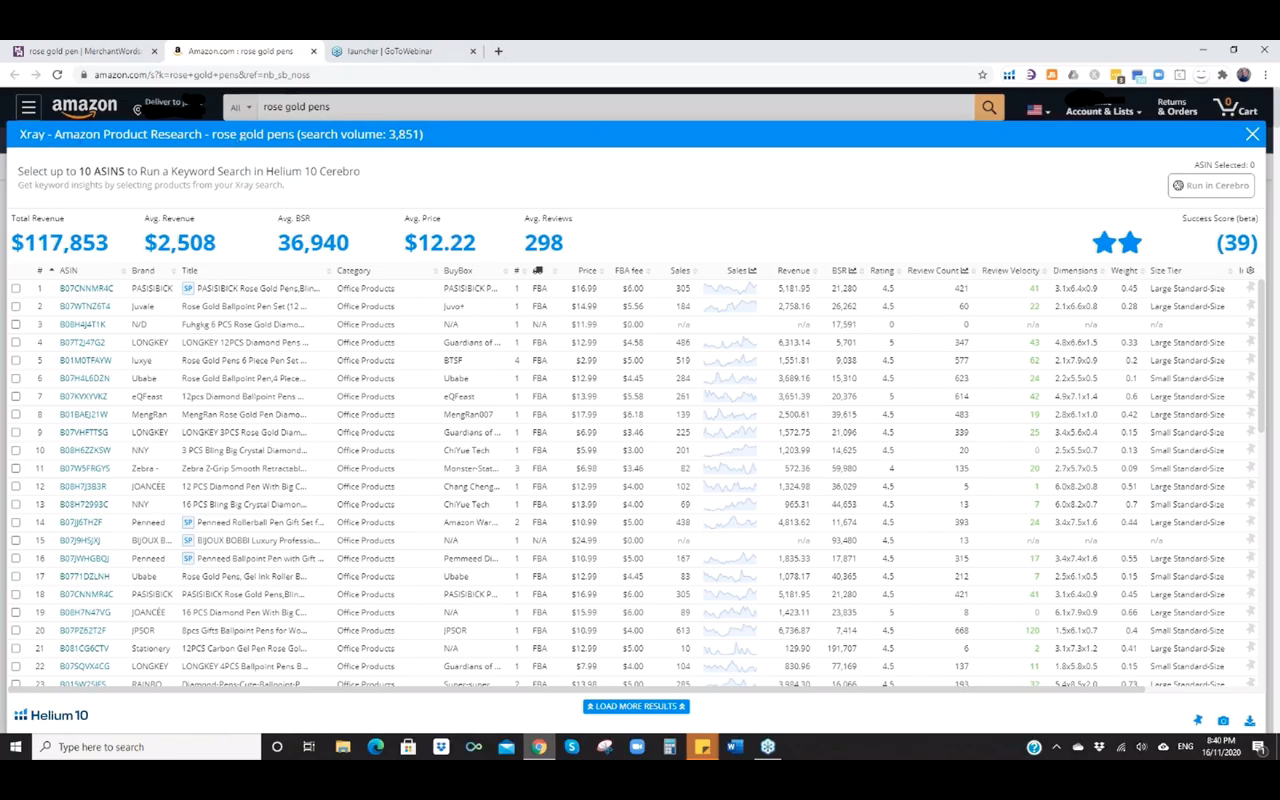Click the Amazon search magnifier button
The height and width of the screenshot is (800, 1280).
pos(989,107)
